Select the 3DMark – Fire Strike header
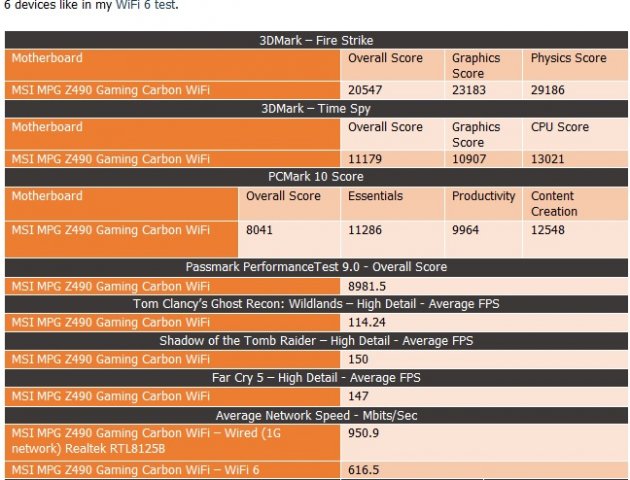 point(316,40)
